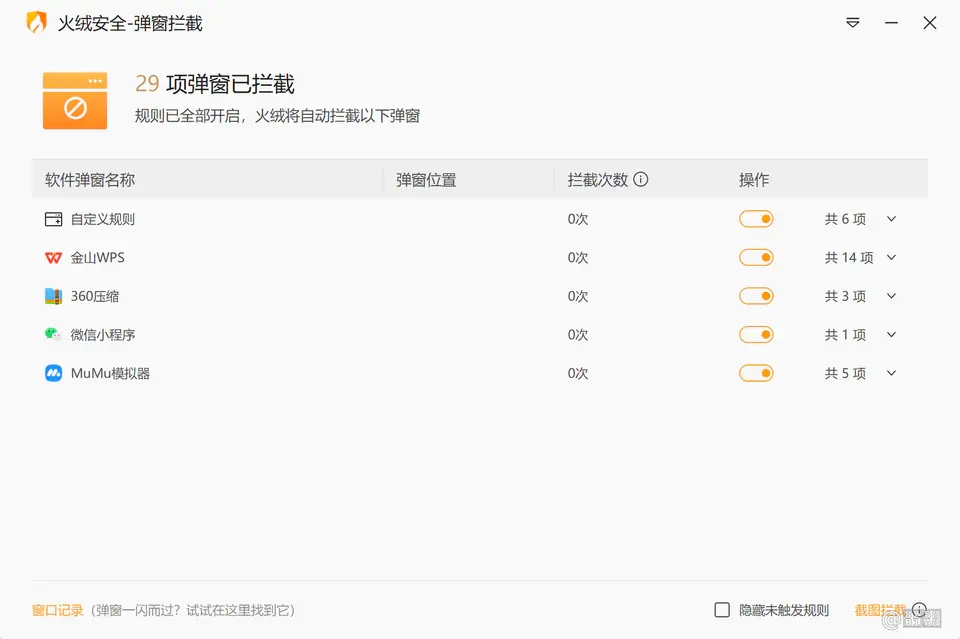Viewport: 960px width, 639px height.
Task: Toggle off blocking for 金山WPS
Action: point(756,258)
